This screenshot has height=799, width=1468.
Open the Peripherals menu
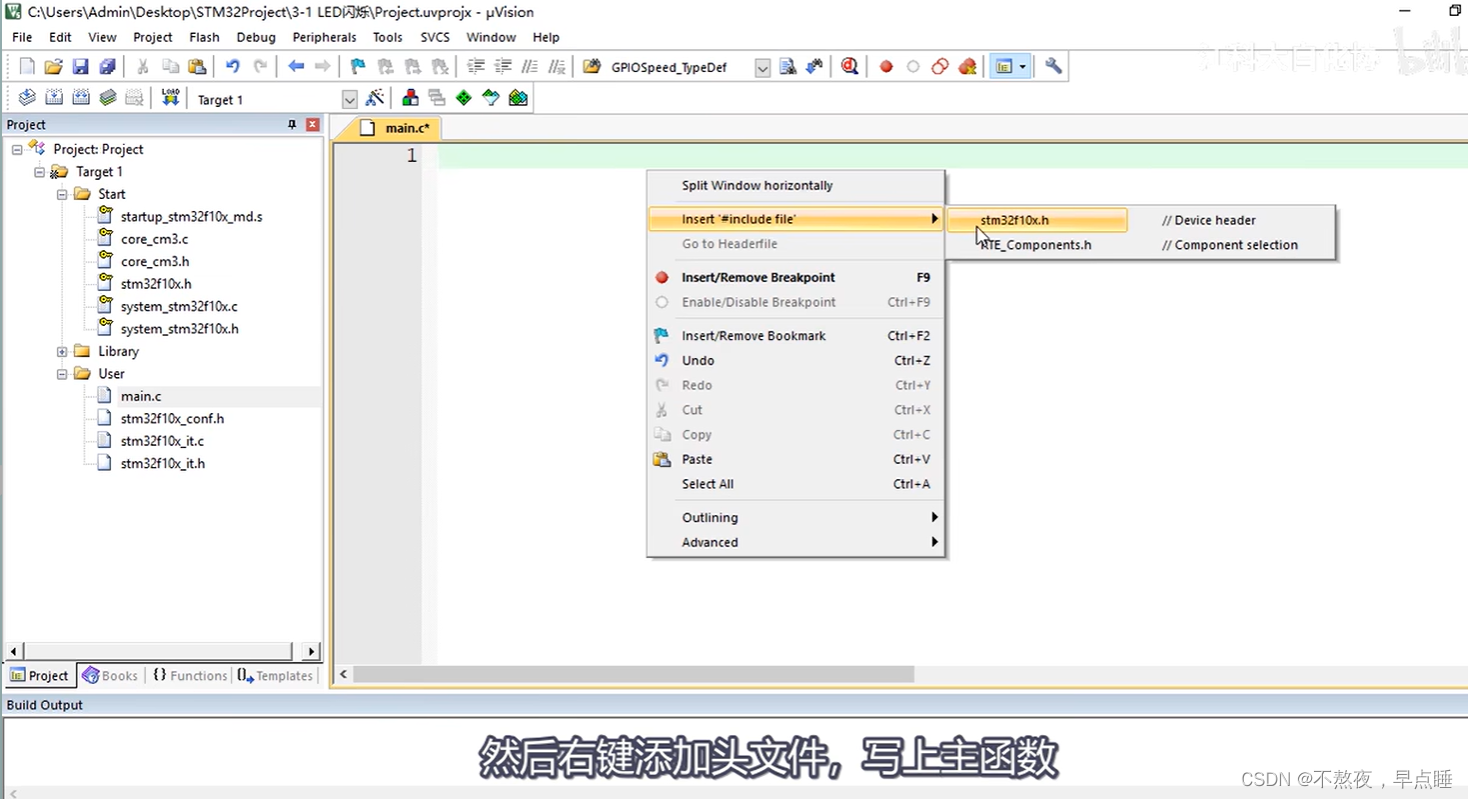tap(324, 37)
